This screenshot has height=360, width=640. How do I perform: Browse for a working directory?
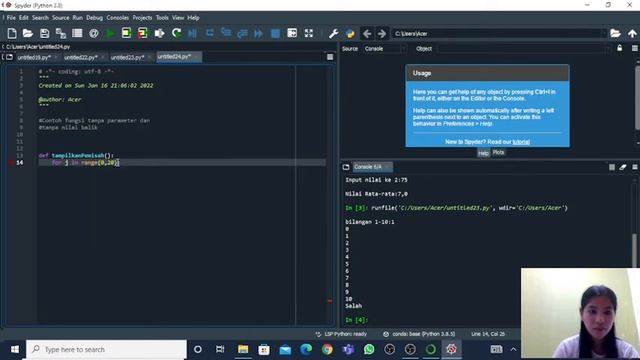615,33
